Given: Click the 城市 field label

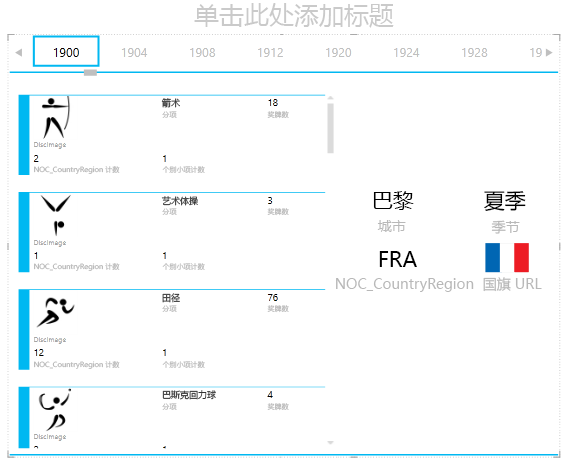Looking at the screenshot, I should 392,227.
